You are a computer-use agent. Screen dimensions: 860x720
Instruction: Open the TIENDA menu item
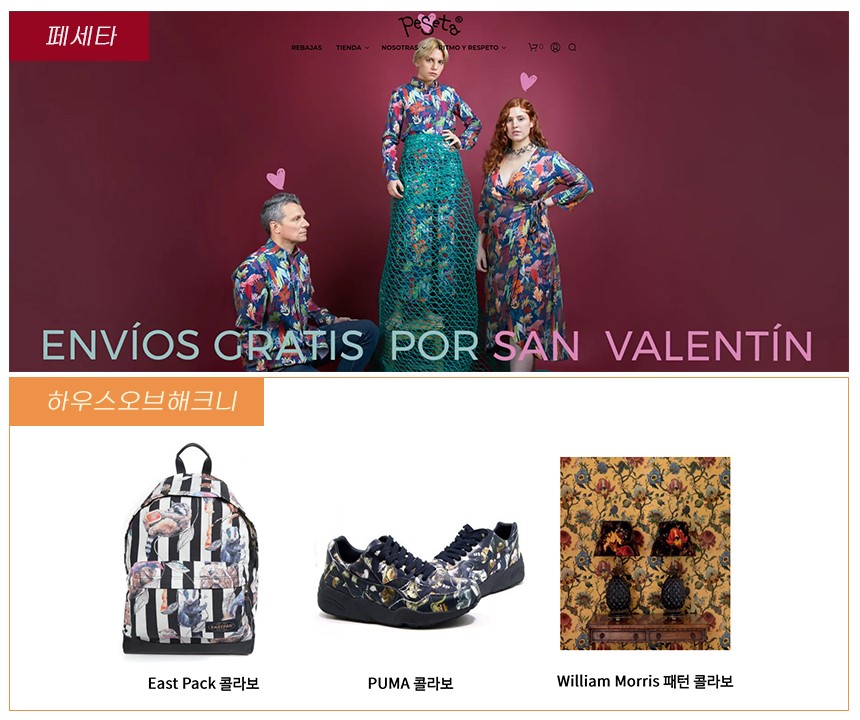tap(348, 48)
